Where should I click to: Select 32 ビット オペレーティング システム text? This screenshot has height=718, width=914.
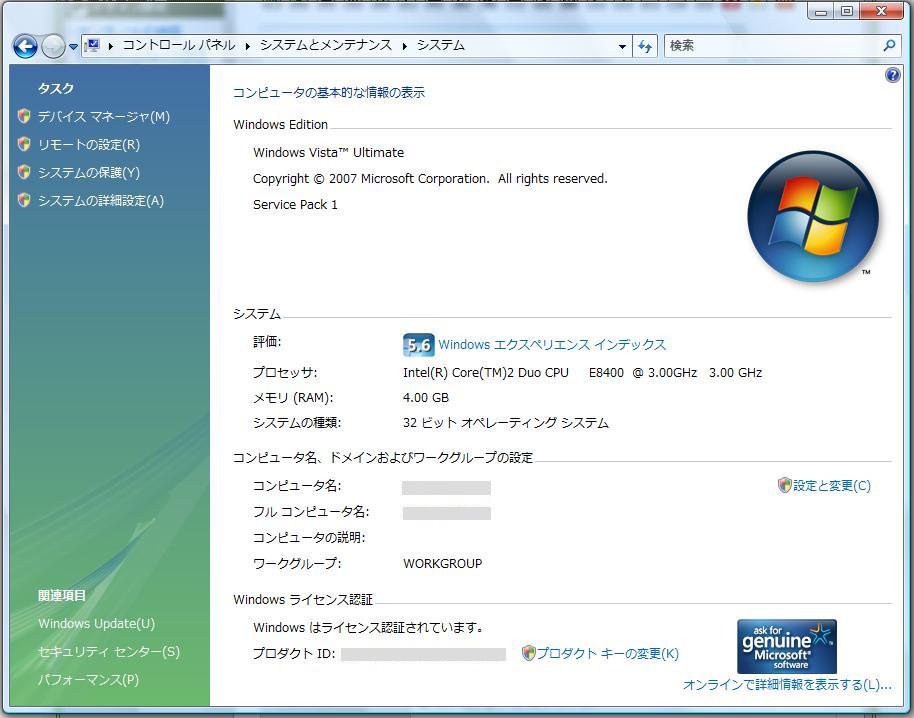506,423
